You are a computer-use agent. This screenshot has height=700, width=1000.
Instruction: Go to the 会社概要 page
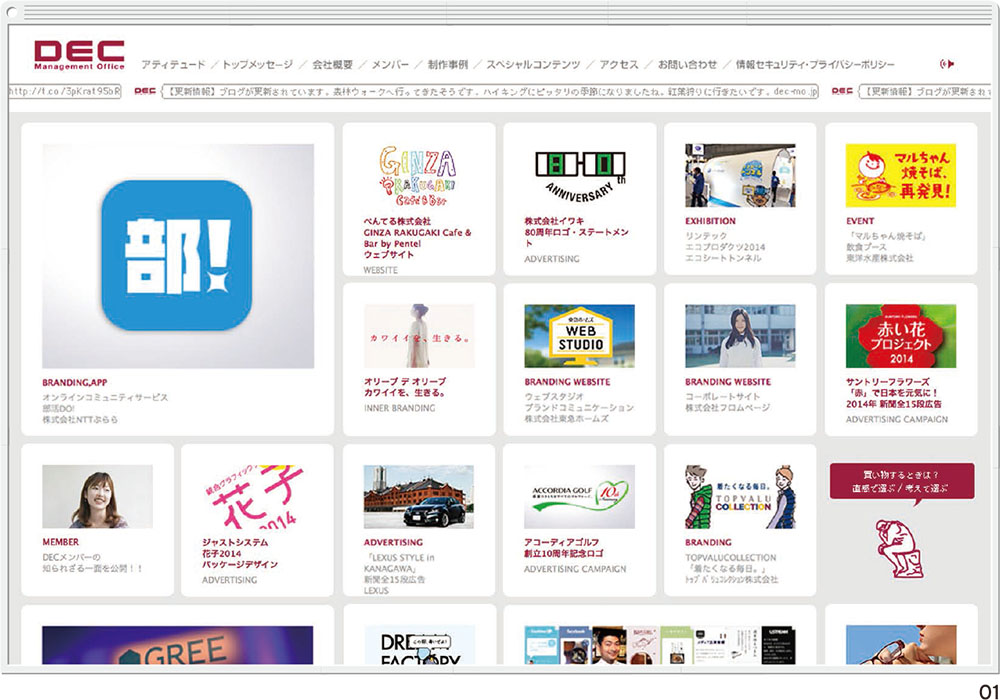pyautogui.click(x=332, y=64)
